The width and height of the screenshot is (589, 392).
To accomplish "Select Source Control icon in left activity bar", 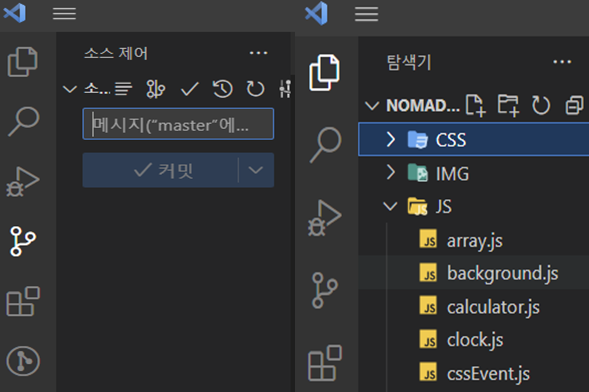I will tap(23, 241).
